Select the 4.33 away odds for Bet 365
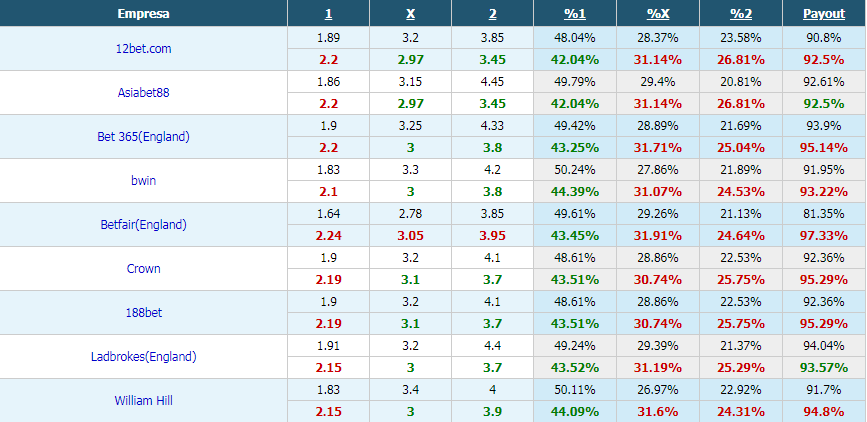The height and width of the screenshot is (422, 867). [492, 126]
